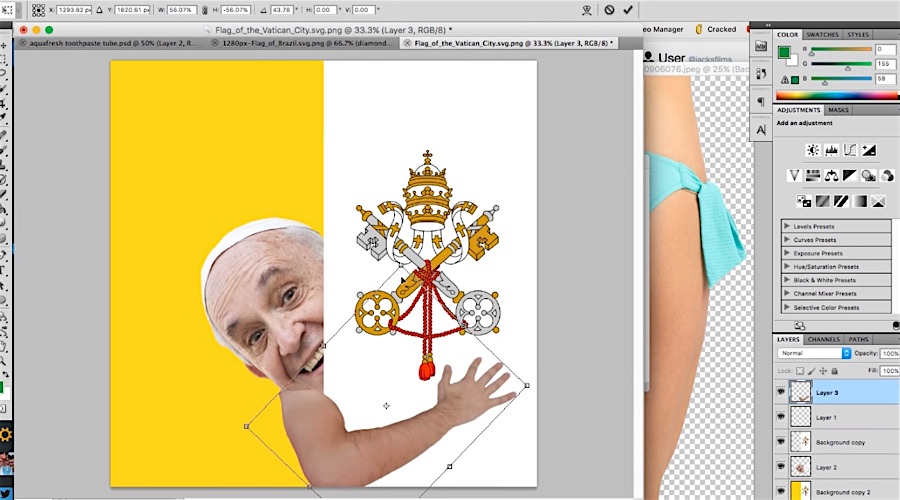Lock image pixels brush icon
Screen dimensions: 900x500
click(812, 371)
